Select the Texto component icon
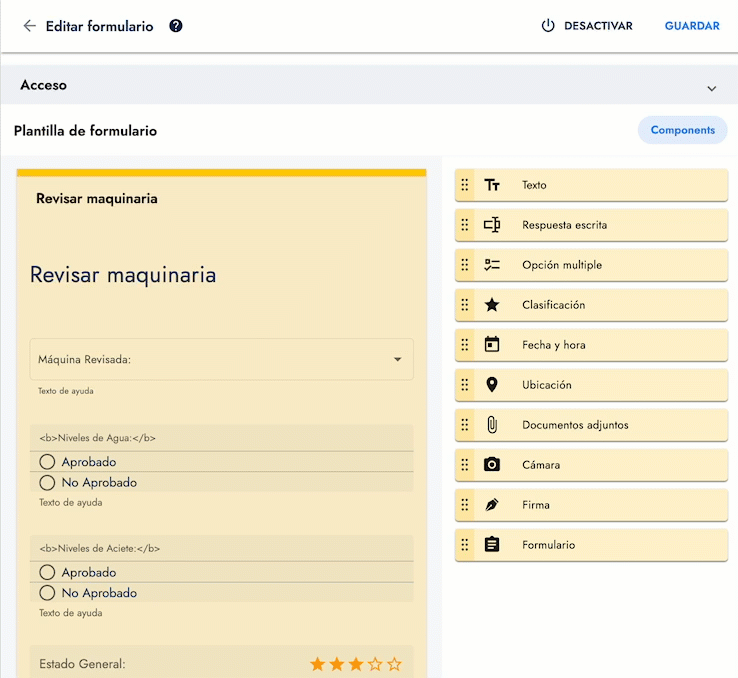Screen dimensions: 738x678 click(492, 185)
